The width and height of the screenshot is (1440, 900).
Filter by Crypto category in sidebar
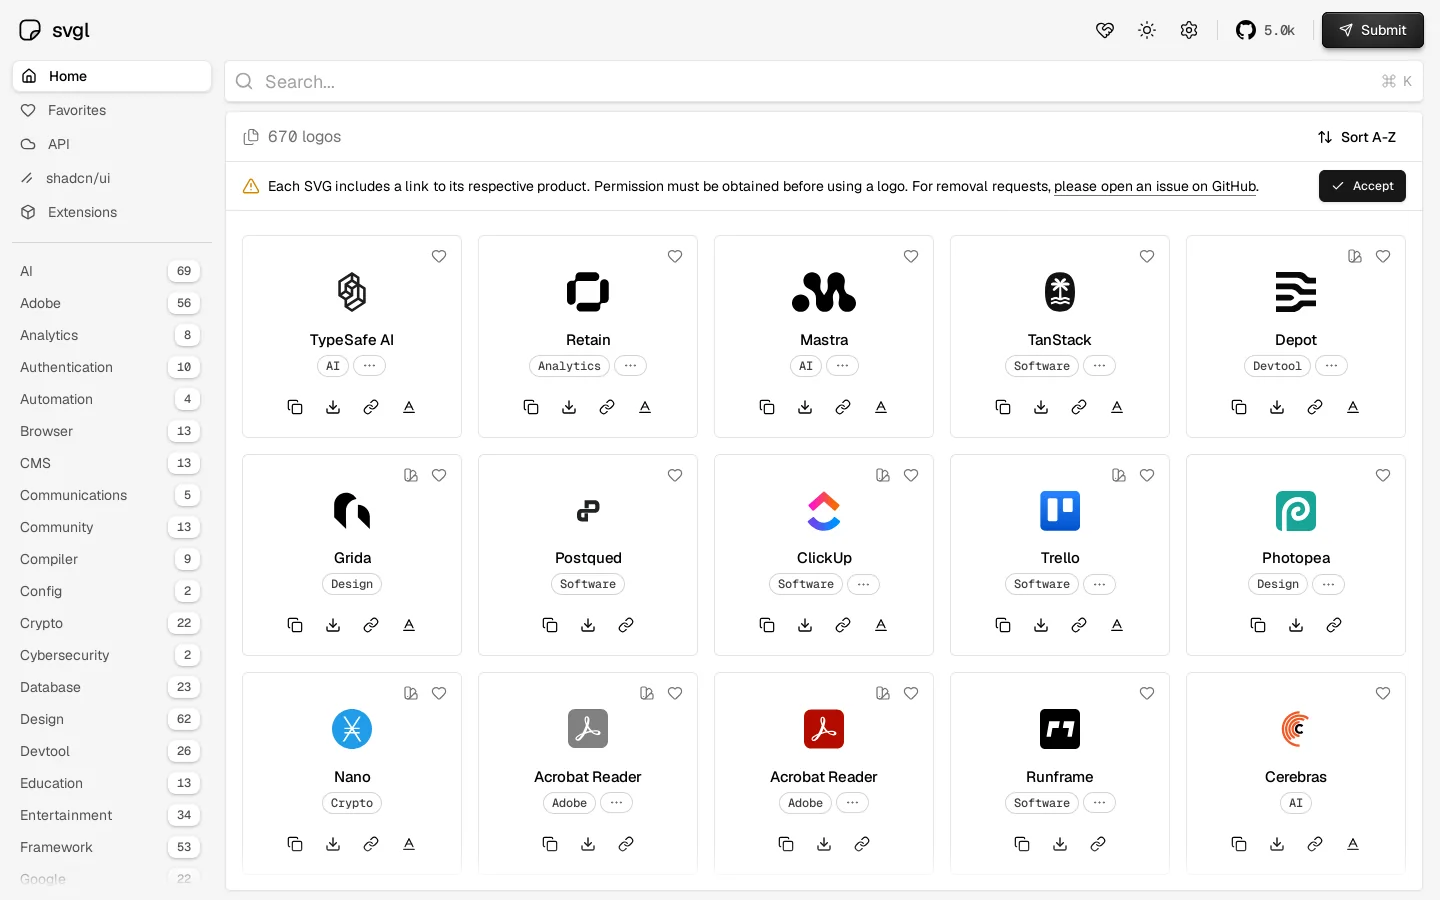110,623
